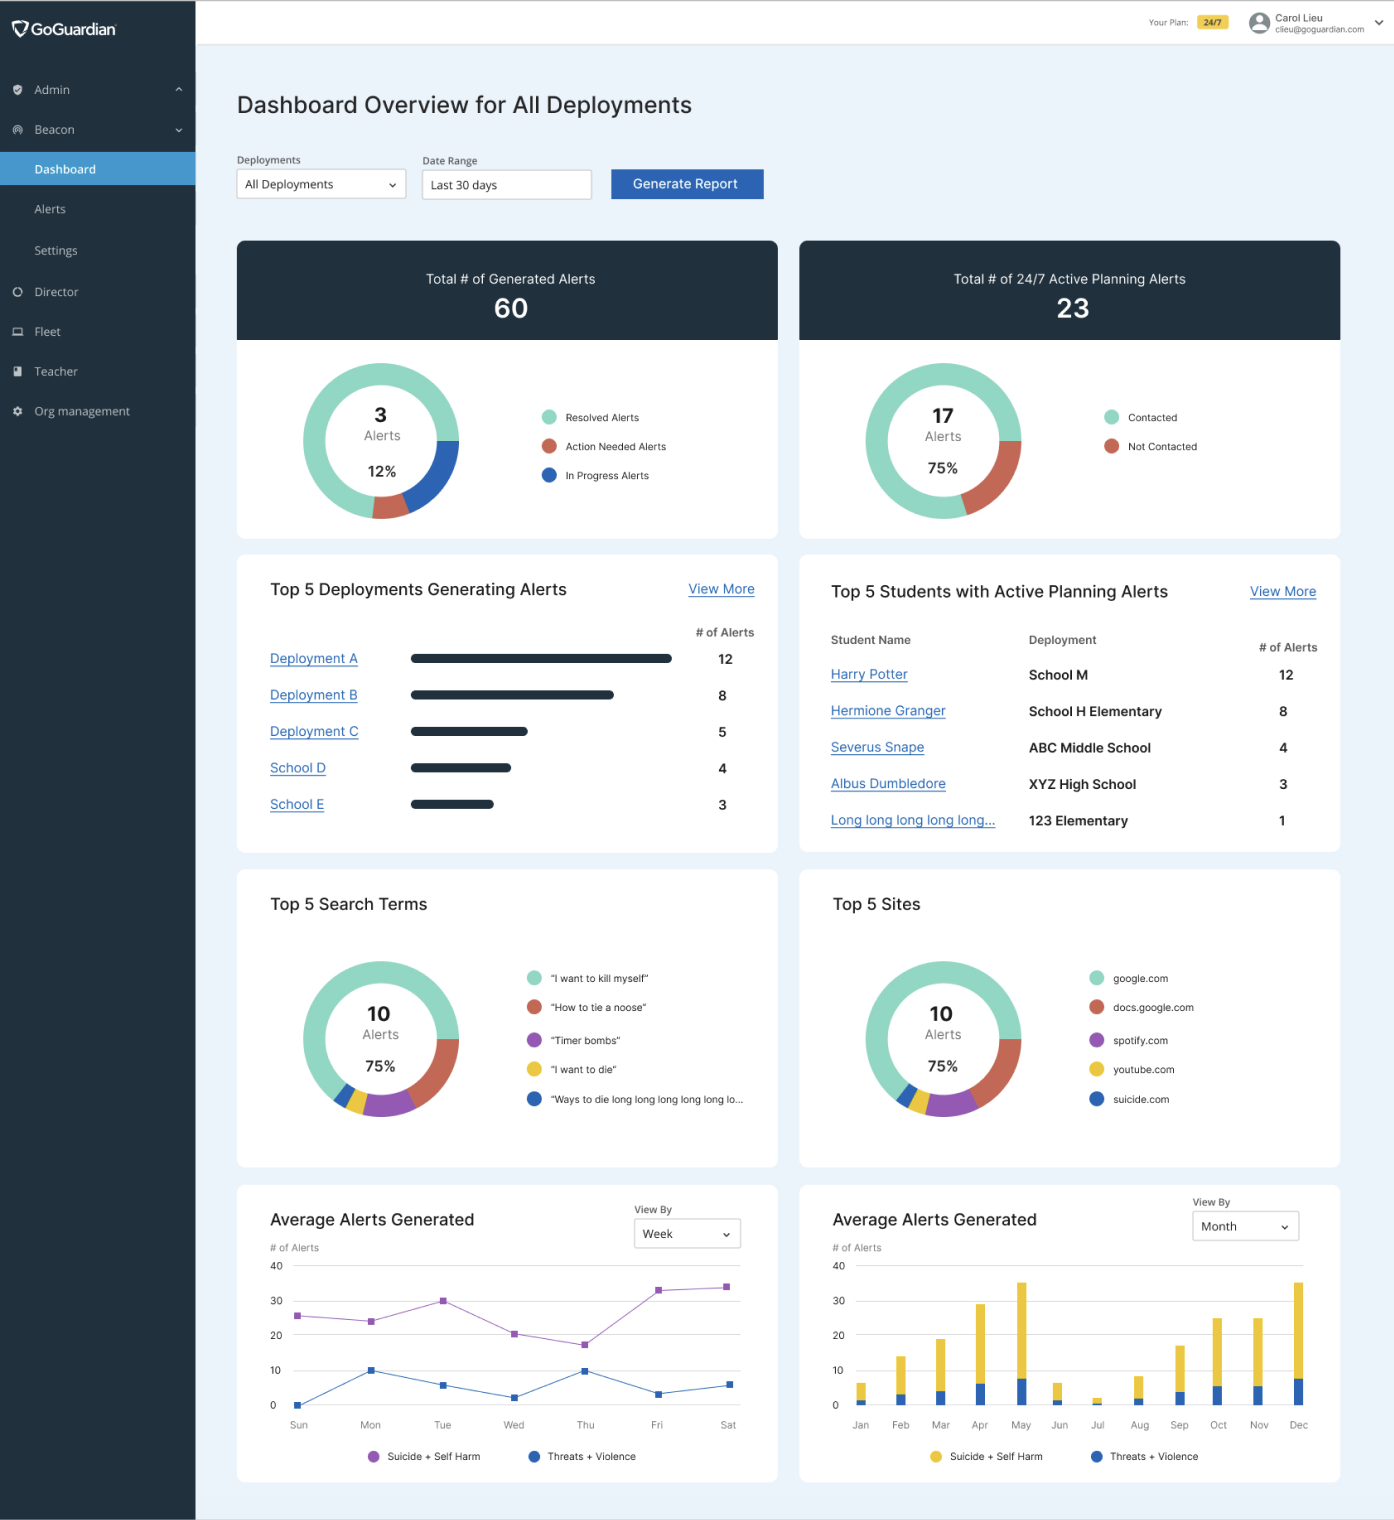
Task: Click the Resolved Alerts legend swatch
Action: (549, 417)
